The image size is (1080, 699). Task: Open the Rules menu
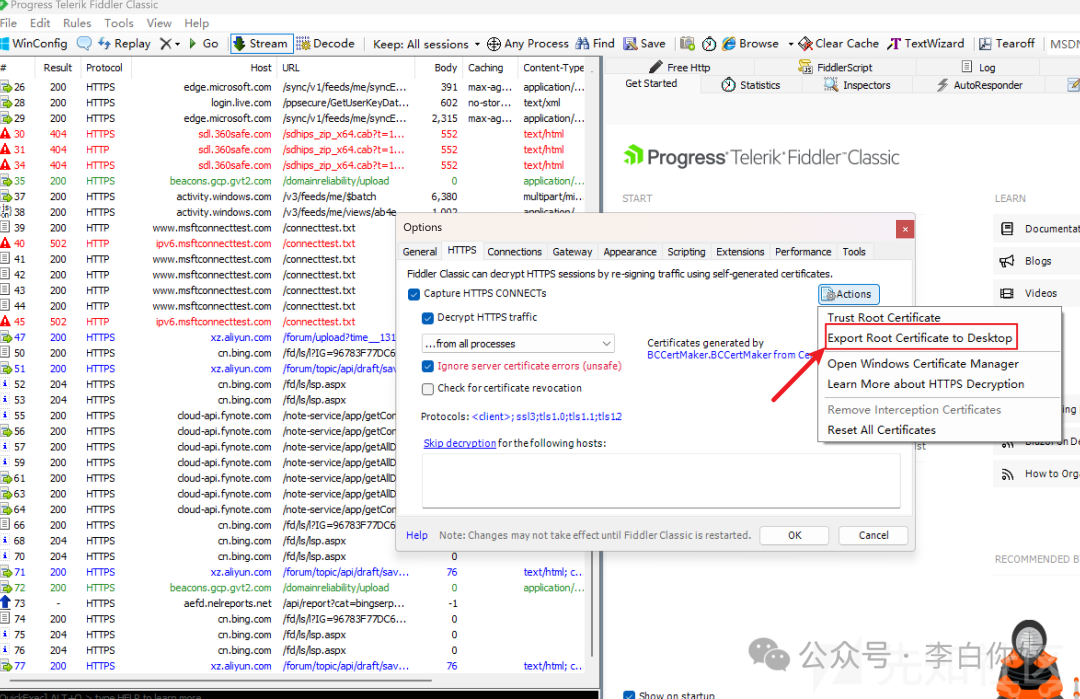pyautogui.click(x=76, y=23)
